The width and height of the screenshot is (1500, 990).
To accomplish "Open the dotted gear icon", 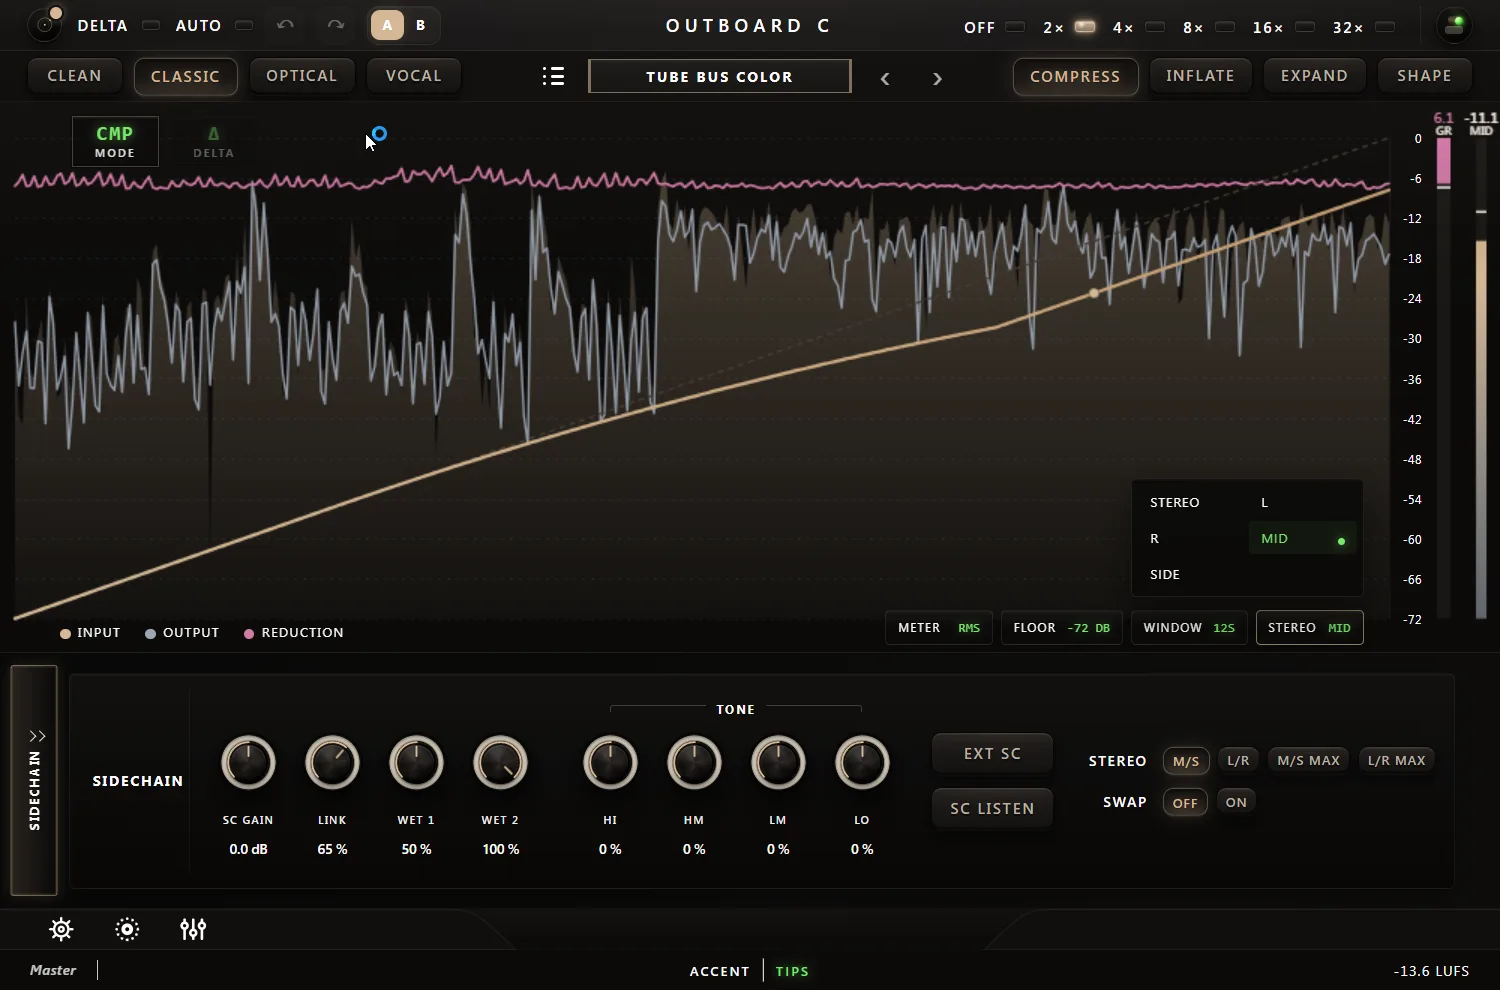I will click(x=127, y=929).
